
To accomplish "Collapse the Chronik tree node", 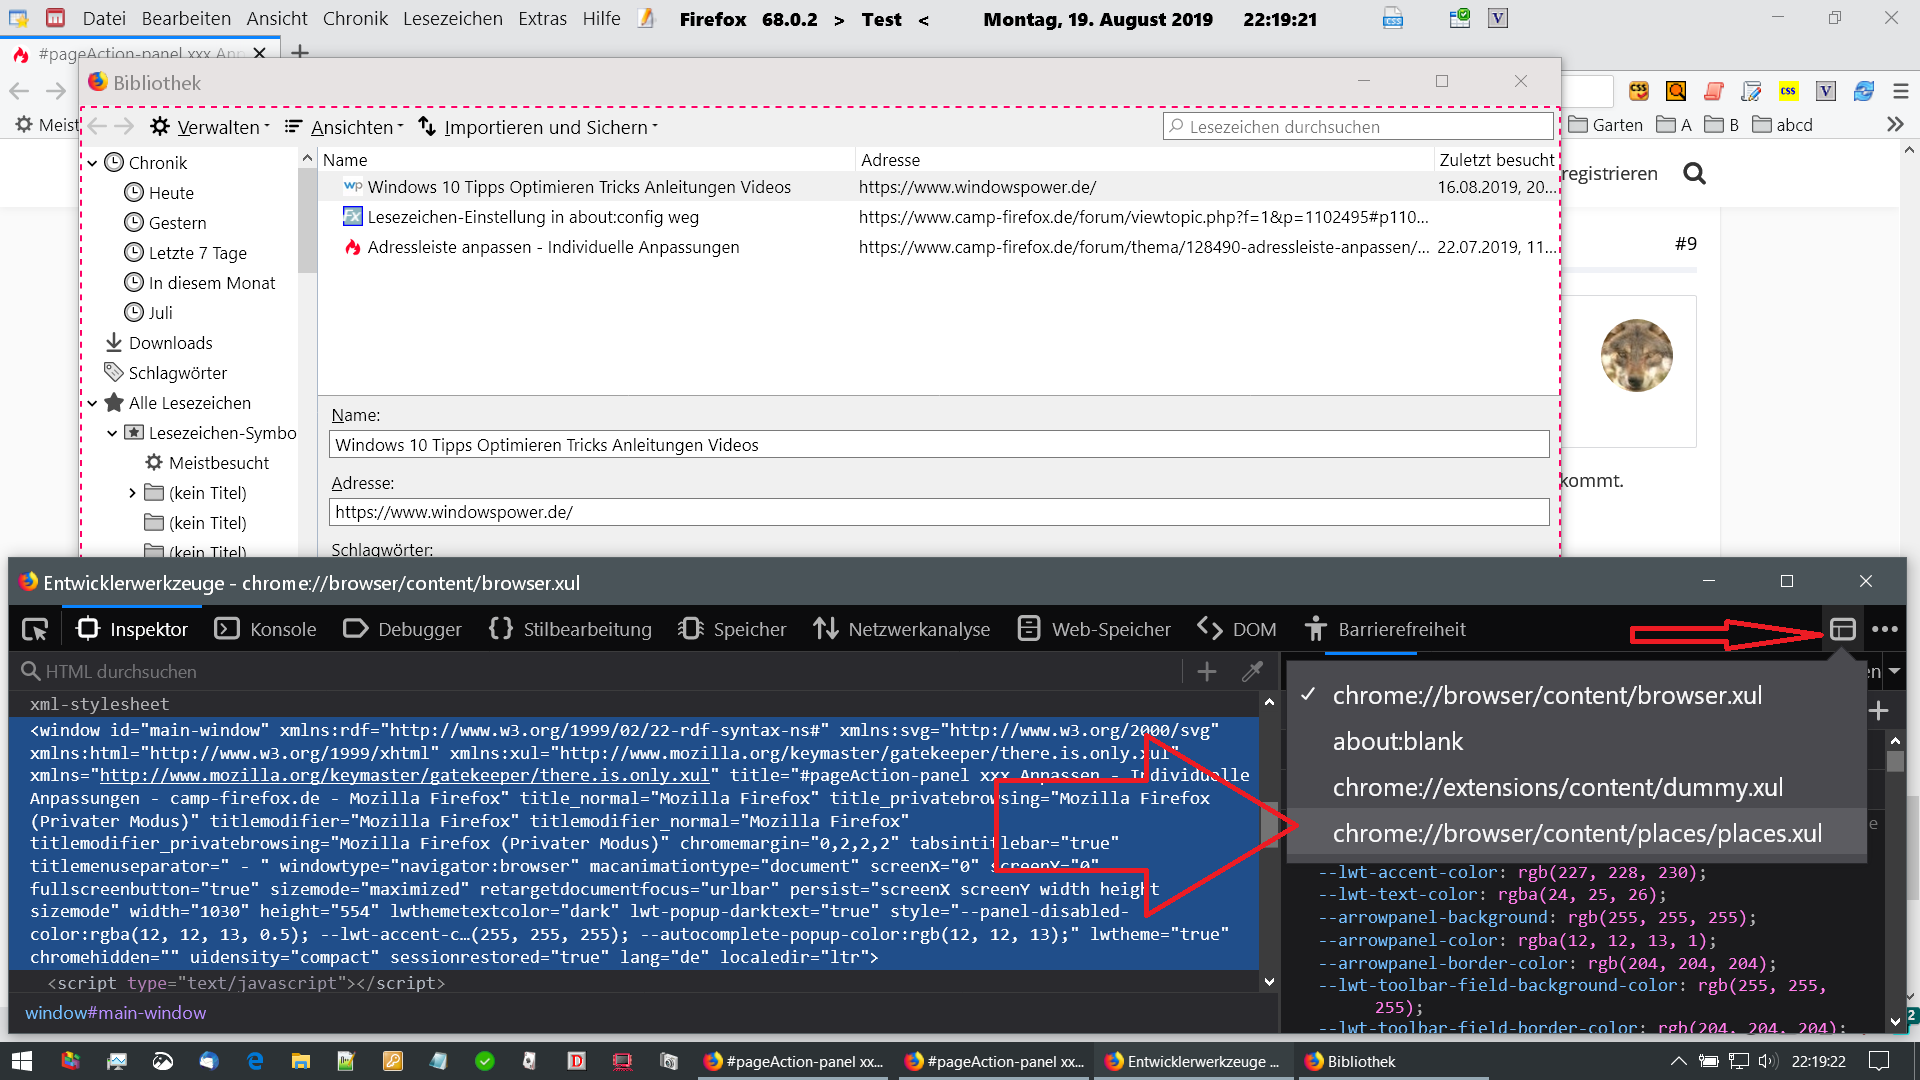I will tap(93, 163).
